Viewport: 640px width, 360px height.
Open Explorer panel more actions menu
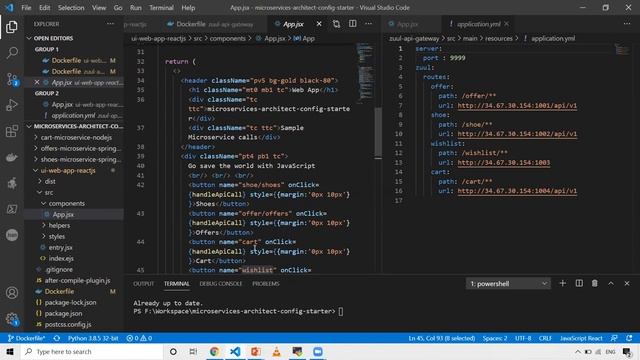[111, 24]
